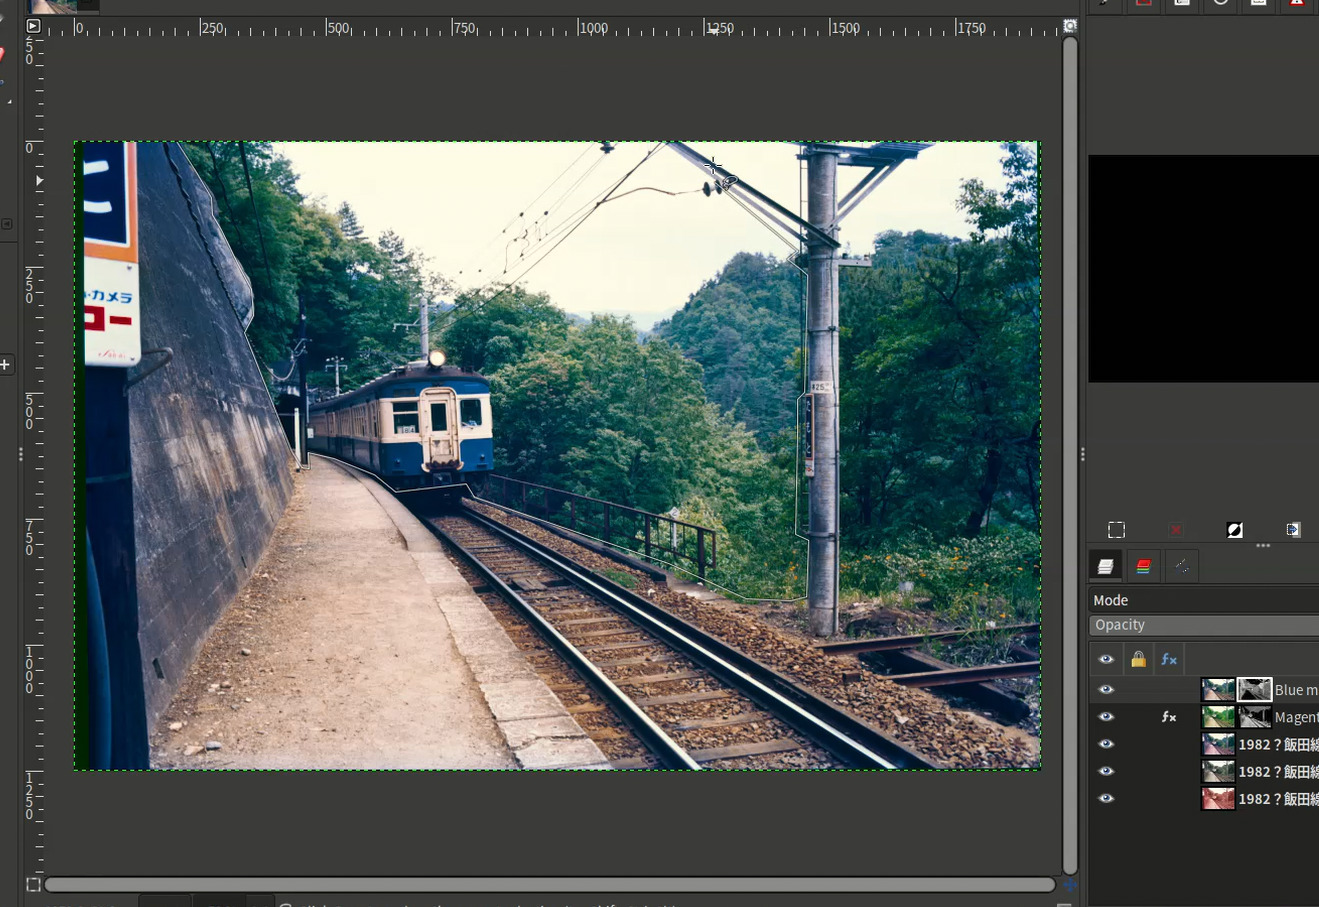This screenshot has height=907, width=1319.
Task: Switch to the Paths tab
Action: (1181, 567)
